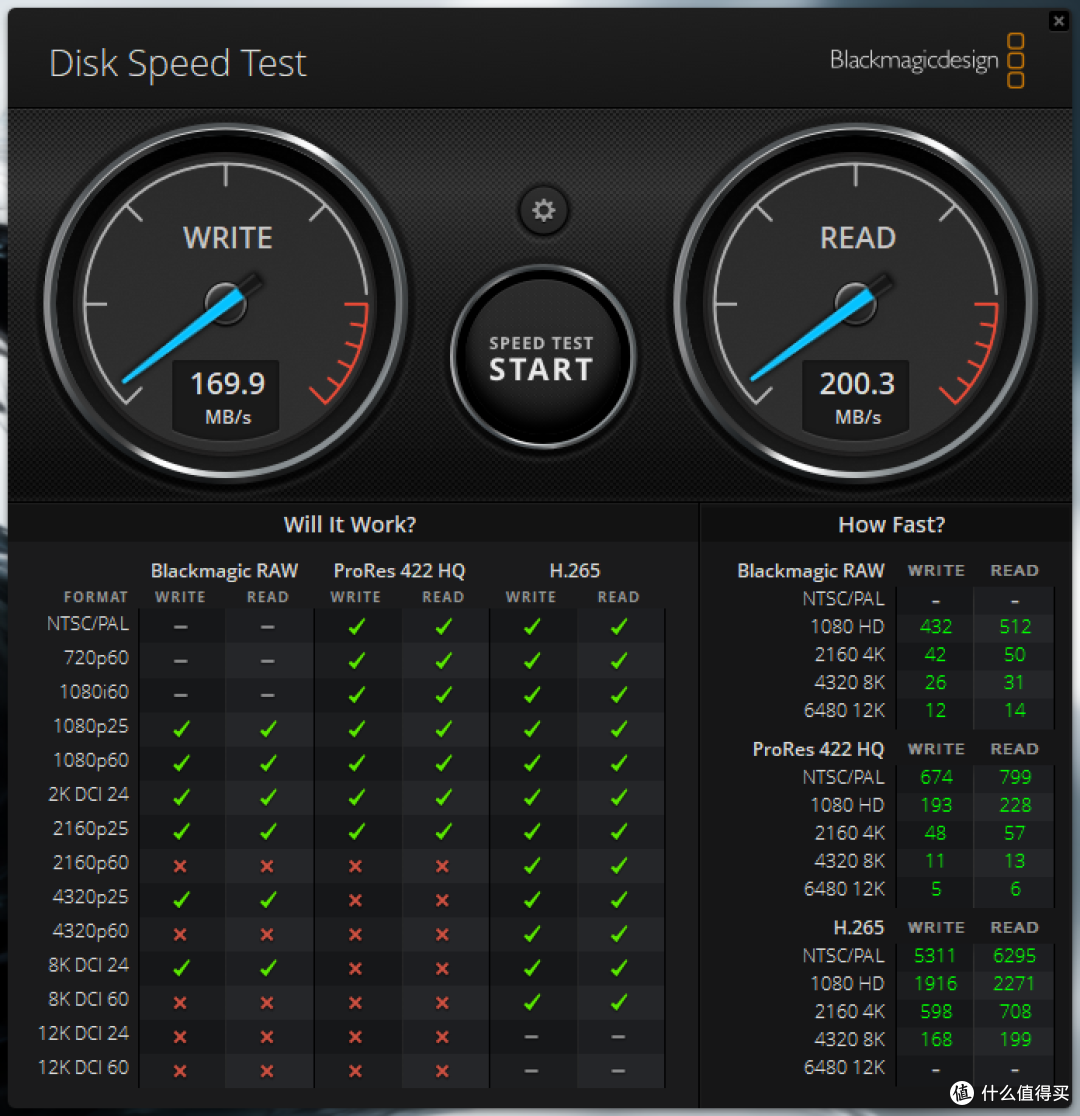Select the 12K DCI 24 format row label
The image size is (1080, 1116).
coord(83,1033)
